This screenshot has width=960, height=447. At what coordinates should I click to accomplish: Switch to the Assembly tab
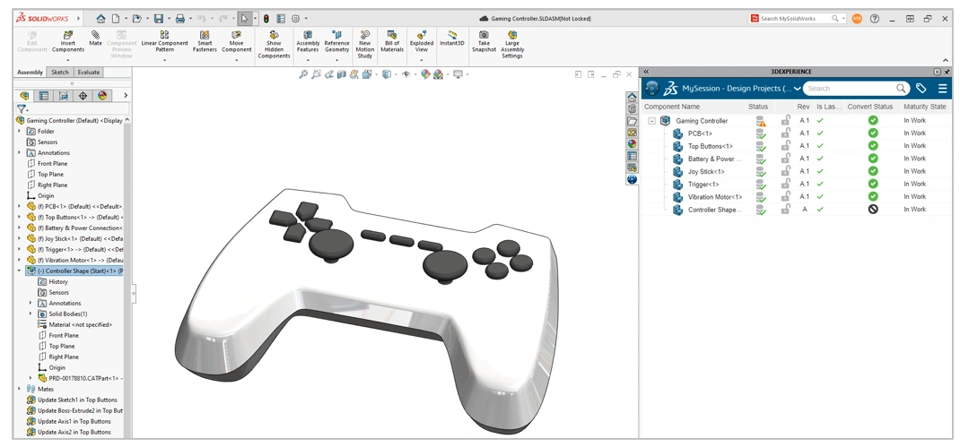pyautogui.click(x=30, y=72)
